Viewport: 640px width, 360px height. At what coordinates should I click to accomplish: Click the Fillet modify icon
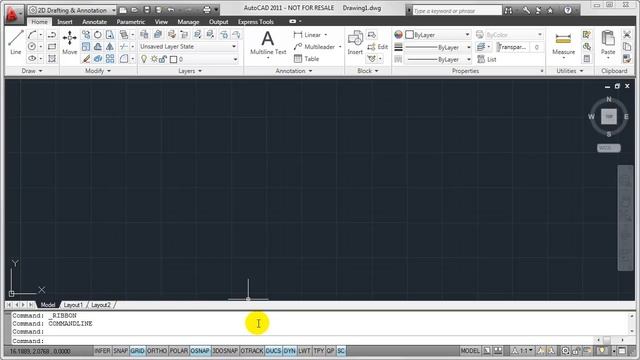click(x=124, y=59)
